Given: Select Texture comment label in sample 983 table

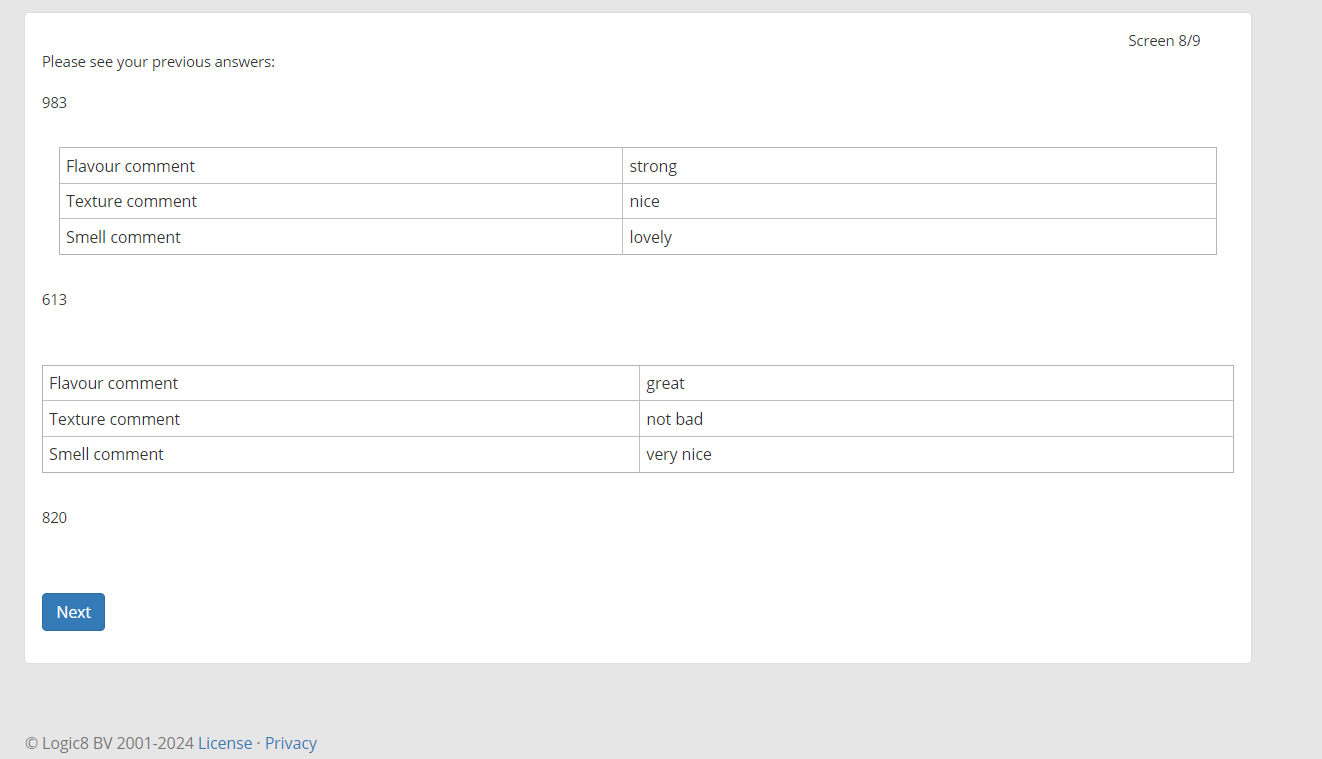Looking at the screenshot, I should coord(132,201).
